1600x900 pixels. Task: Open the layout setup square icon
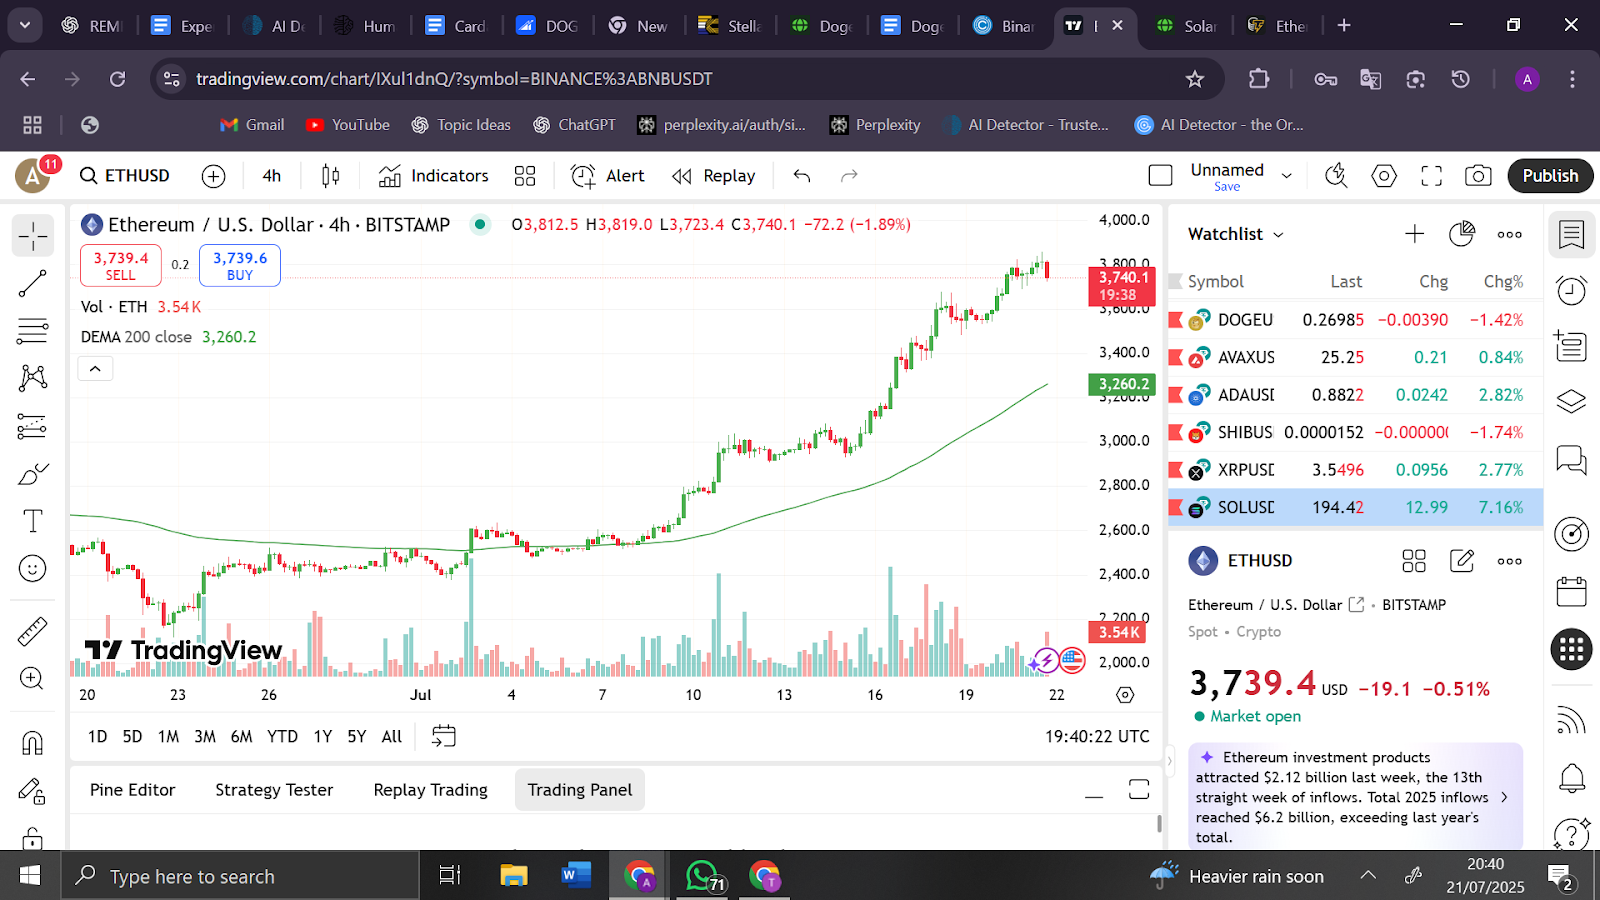click(x=1161, y=176)
